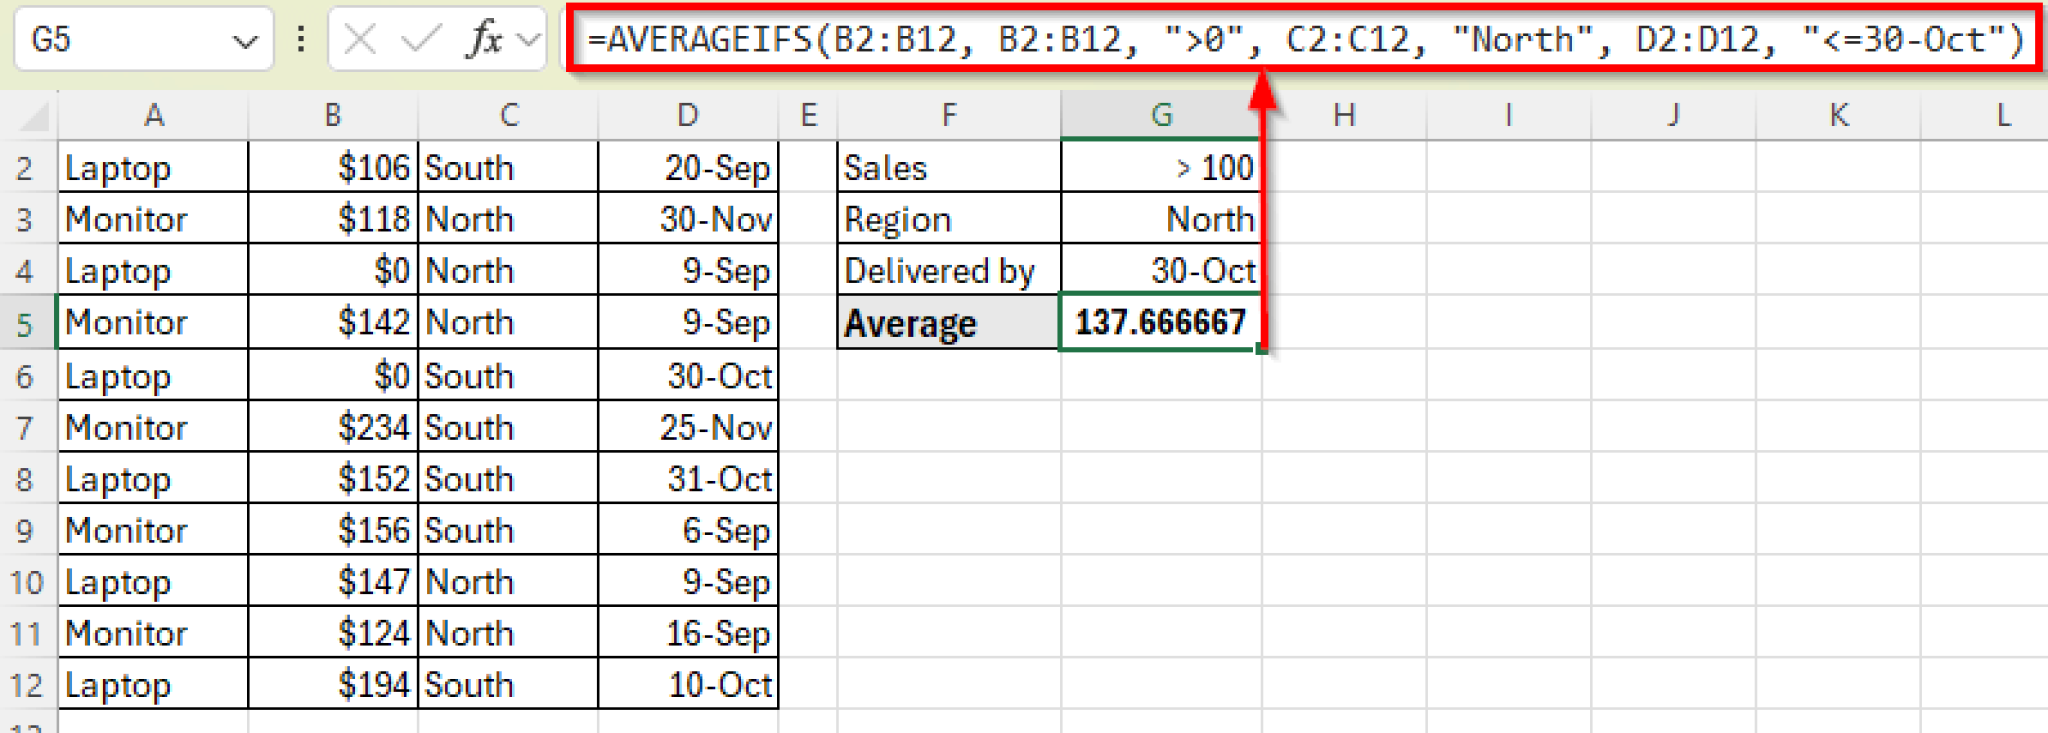
Task: Select column header G
Action: (1160, 113)
